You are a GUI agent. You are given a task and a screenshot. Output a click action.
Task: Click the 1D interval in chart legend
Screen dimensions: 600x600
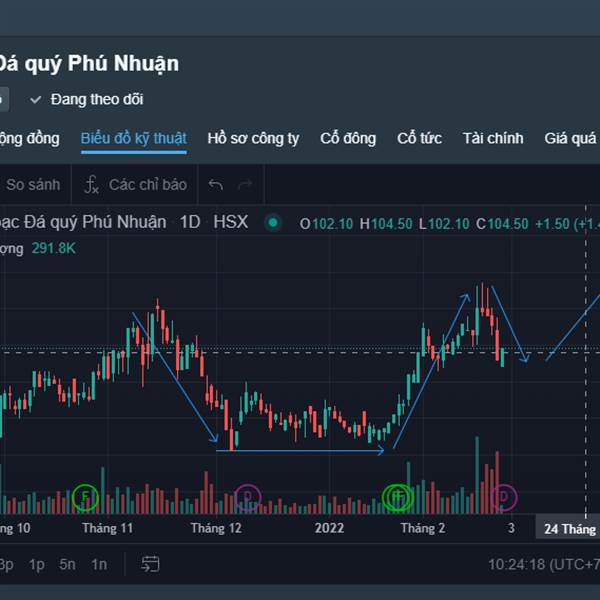190,222
